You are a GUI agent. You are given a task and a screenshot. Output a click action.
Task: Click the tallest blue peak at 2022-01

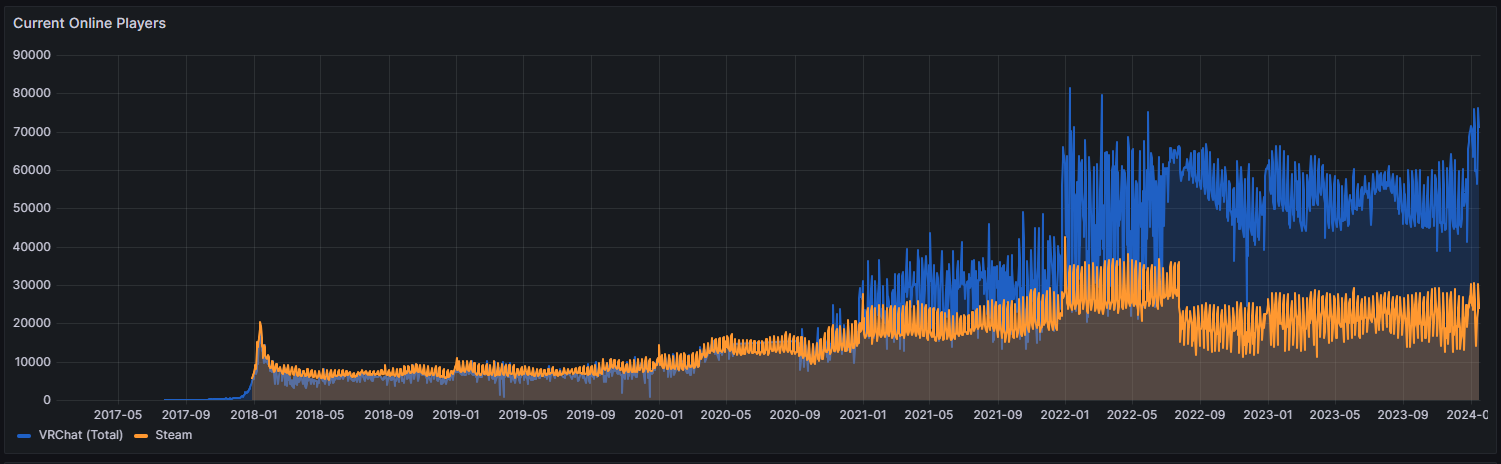tap(1069, 89)
